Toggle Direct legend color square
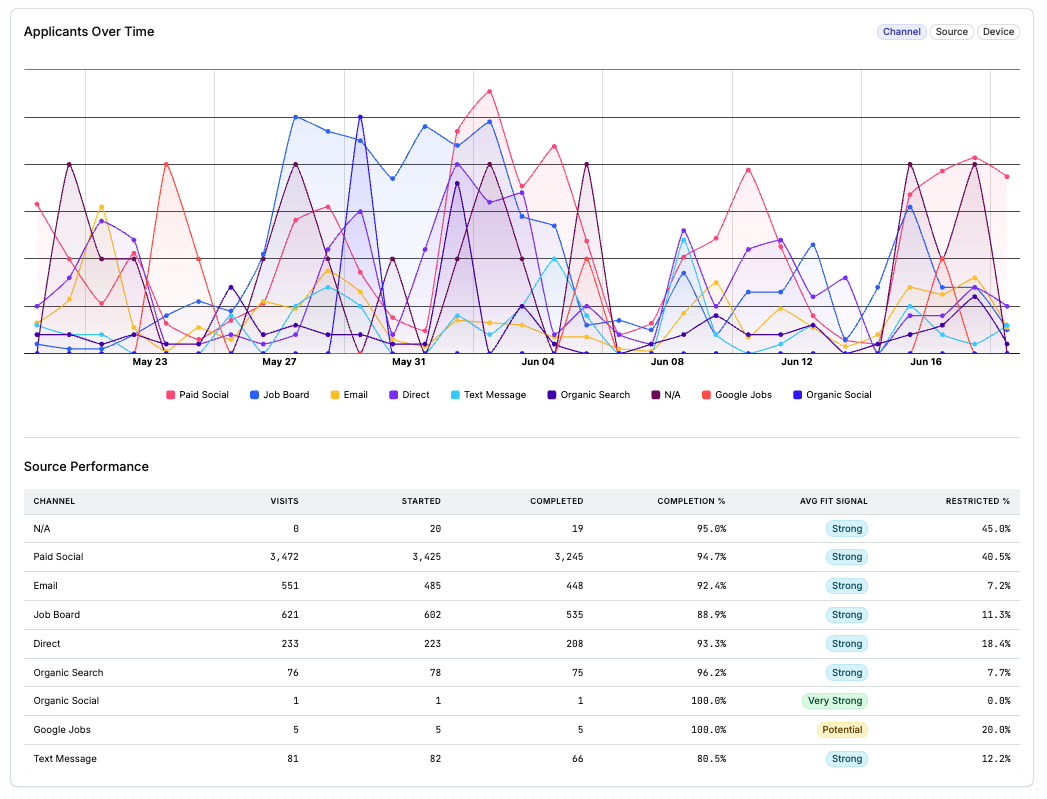 coord(394,395)
